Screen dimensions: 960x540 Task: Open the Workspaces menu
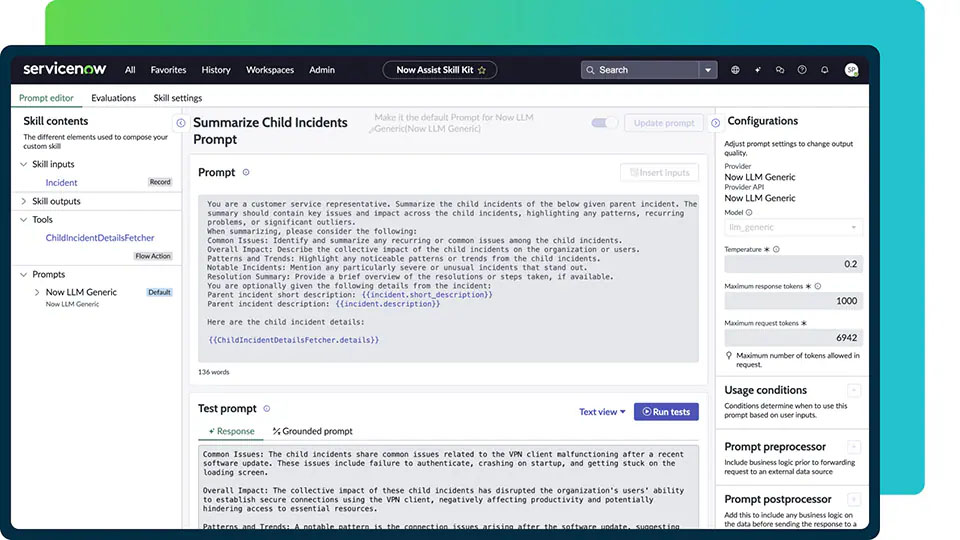(x=270, y=70)
